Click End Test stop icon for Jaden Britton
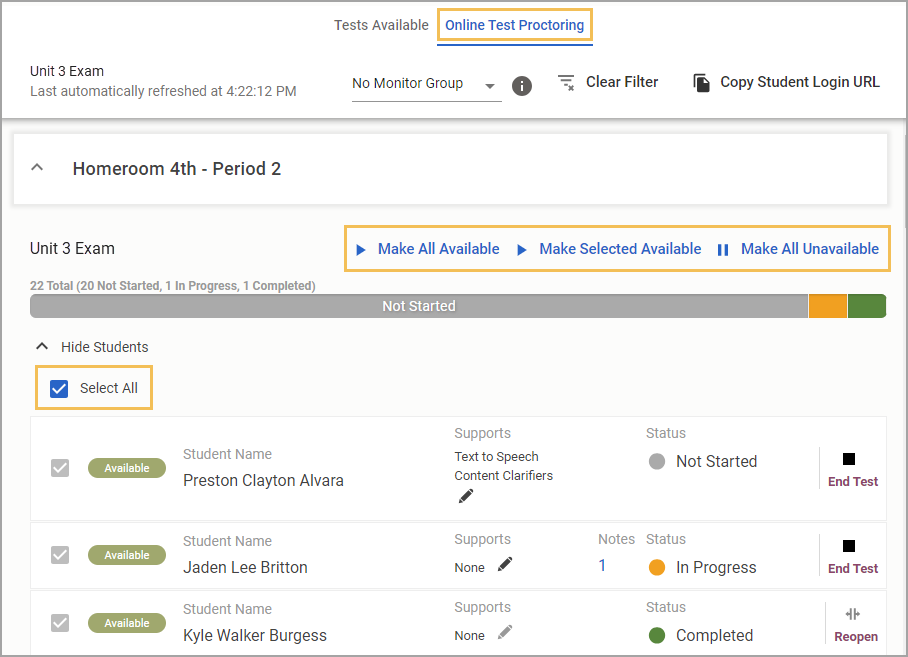Viewport: 908px width, 657px height. click(x=849, y=546)
